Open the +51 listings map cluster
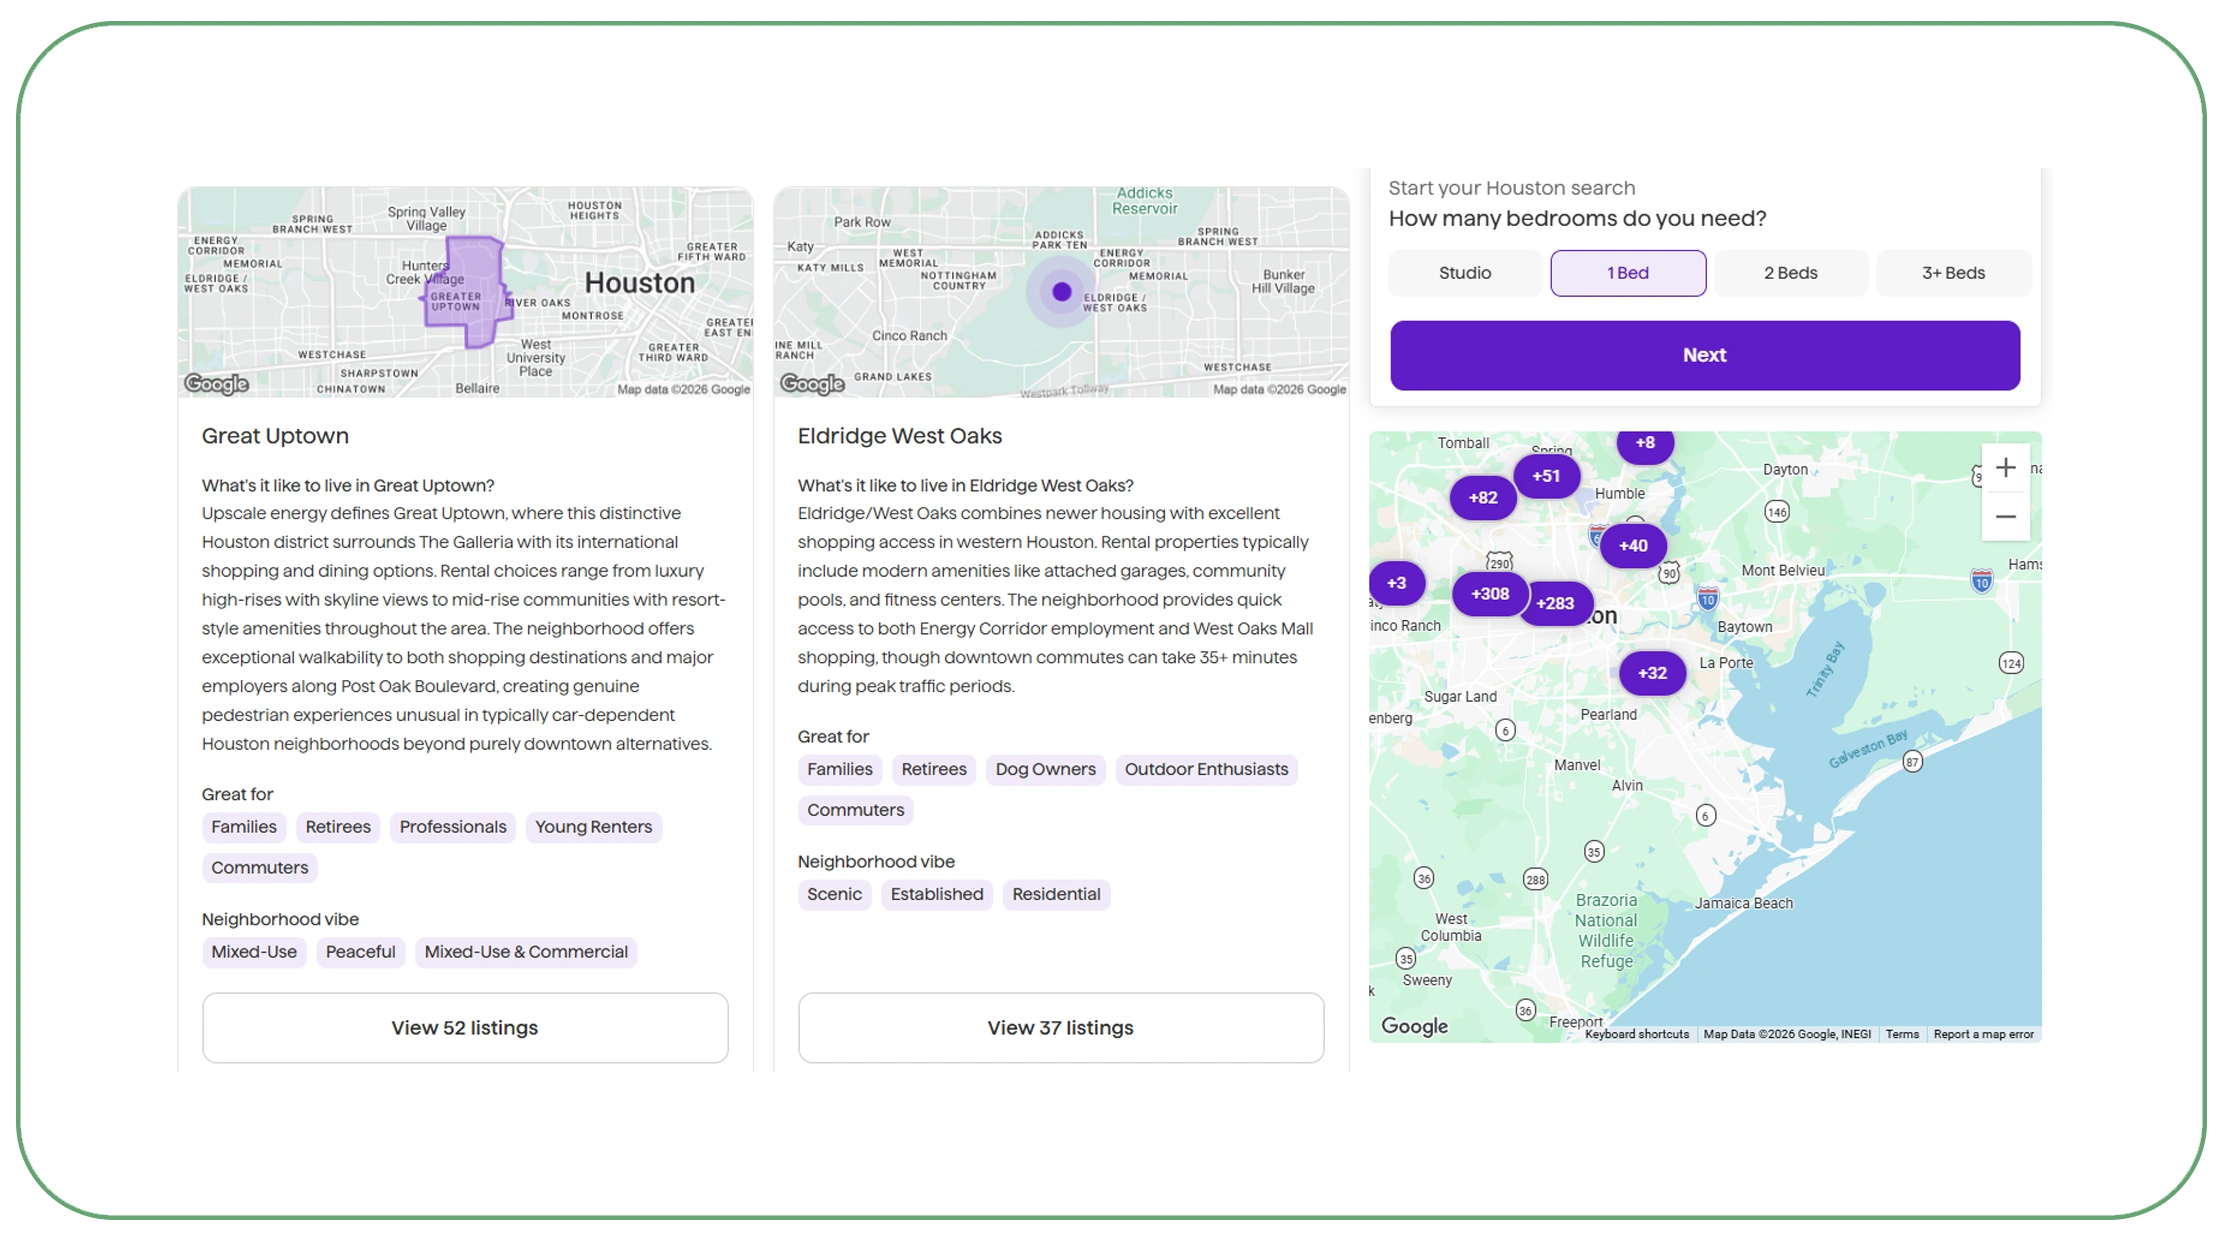Screen dimensions: 2223x1240 1546,476
